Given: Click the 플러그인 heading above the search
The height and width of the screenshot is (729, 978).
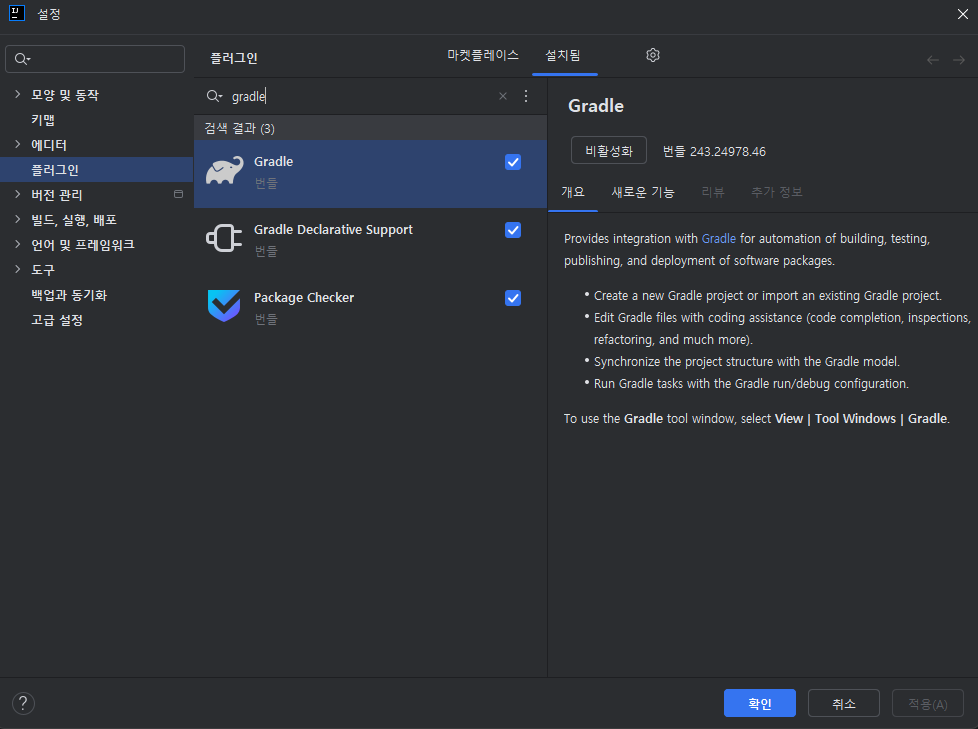Looking at the screenshot, I should point(234,58).
